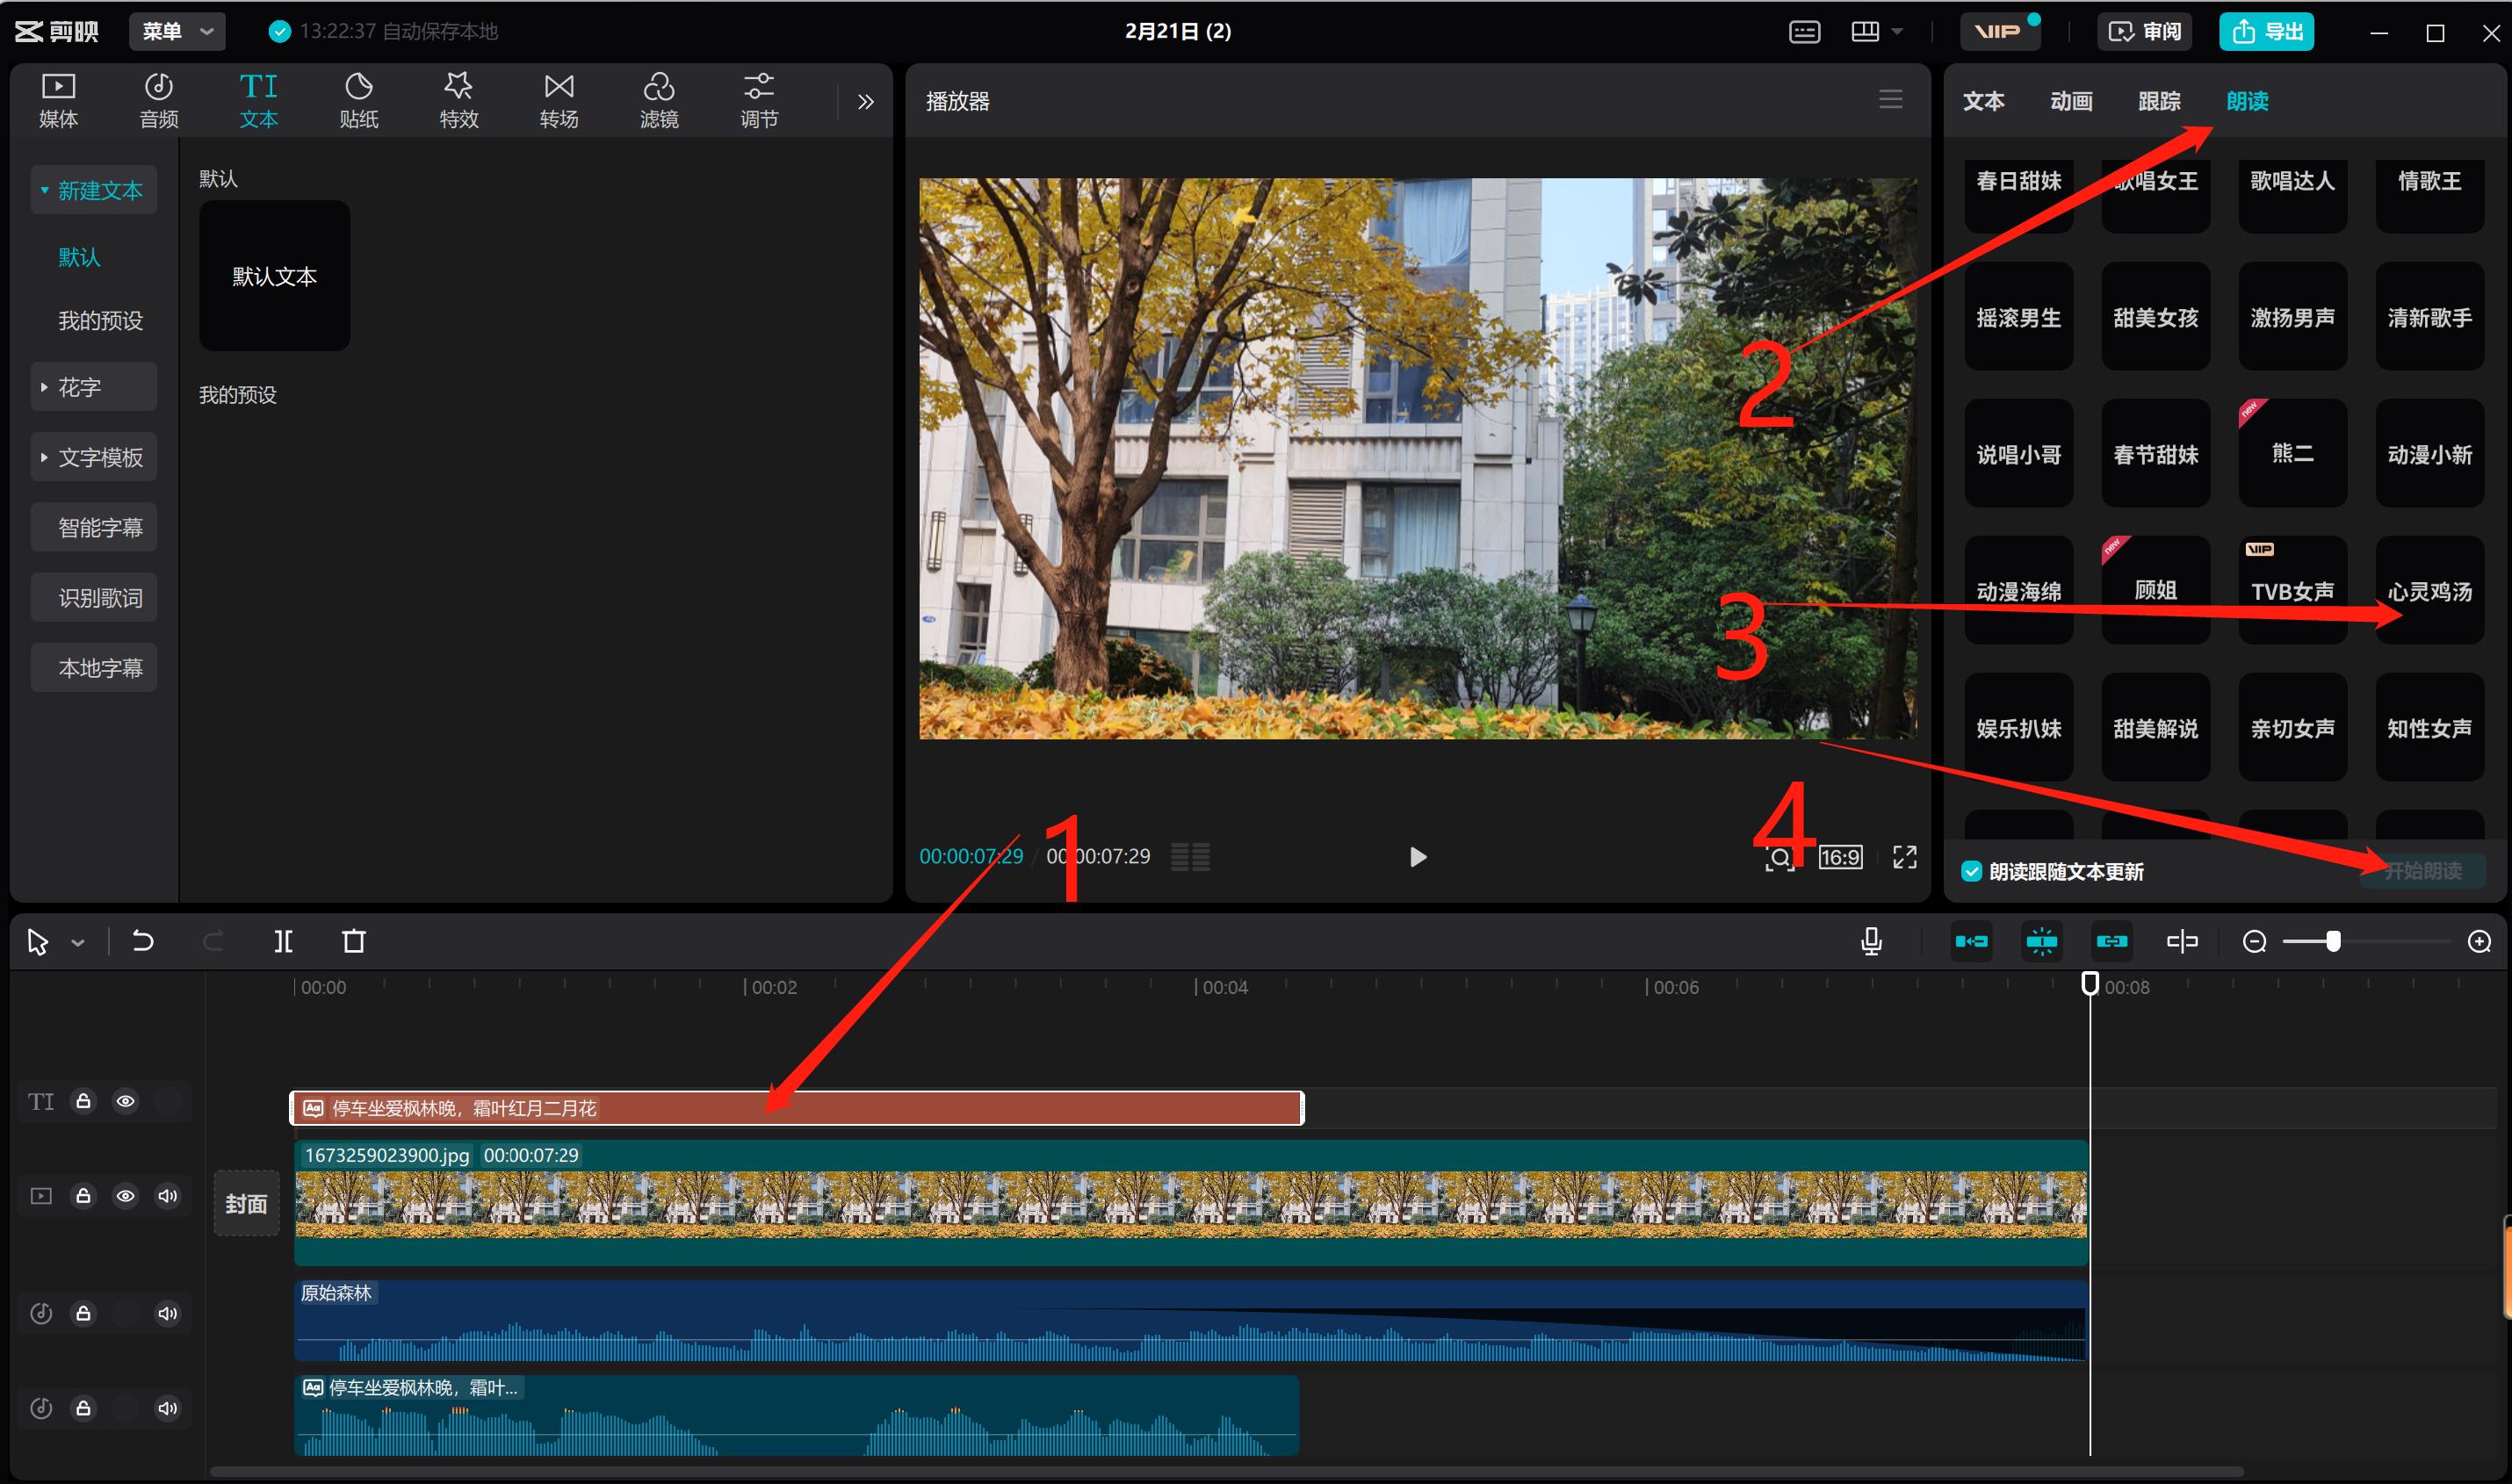Click the microphone record voiceover icon
Viewport: 2512px width, 1484px height.
coord(1871,941)
